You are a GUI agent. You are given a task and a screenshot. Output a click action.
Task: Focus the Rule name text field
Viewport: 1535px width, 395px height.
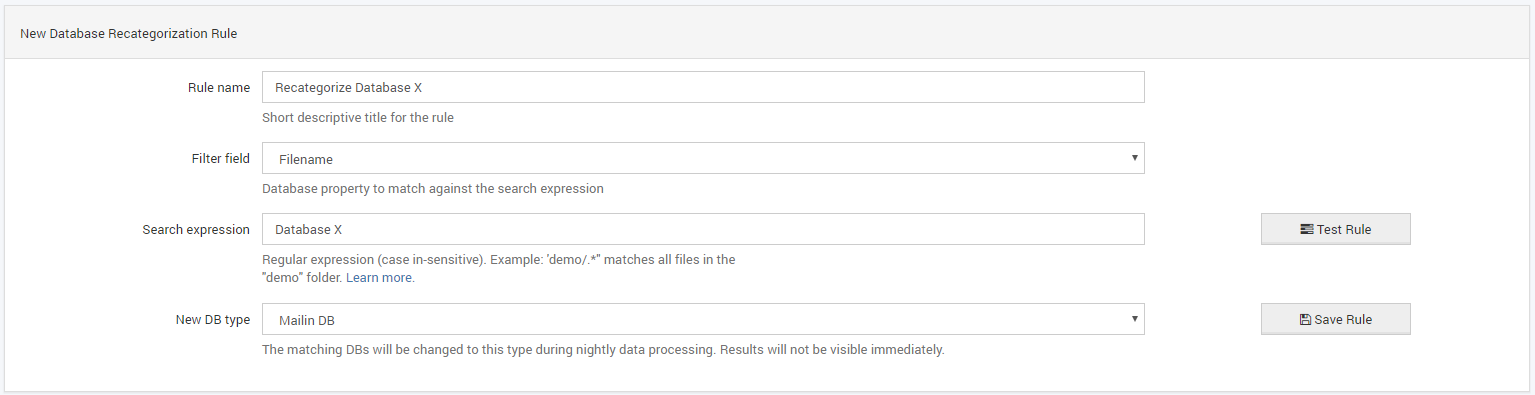(703, 87)
